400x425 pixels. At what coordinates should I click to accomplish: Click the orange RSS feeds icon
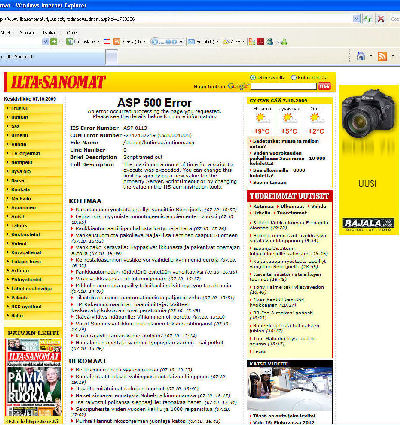[x=382, y=56]
